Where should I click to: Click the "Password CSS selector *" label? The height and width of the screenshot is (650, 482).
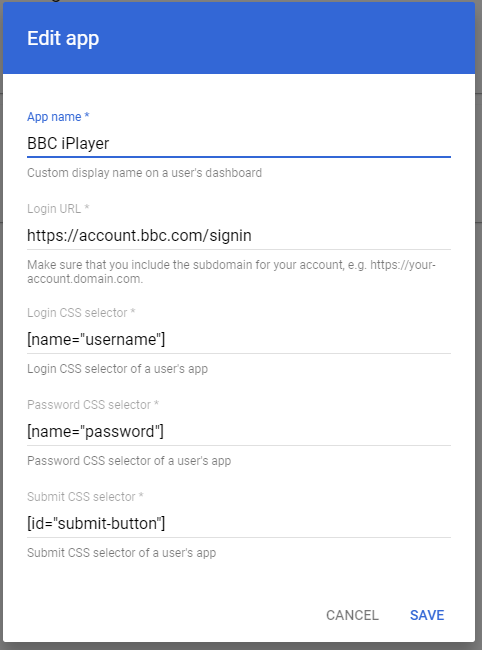pyautogui.click(x=93, y=405)
